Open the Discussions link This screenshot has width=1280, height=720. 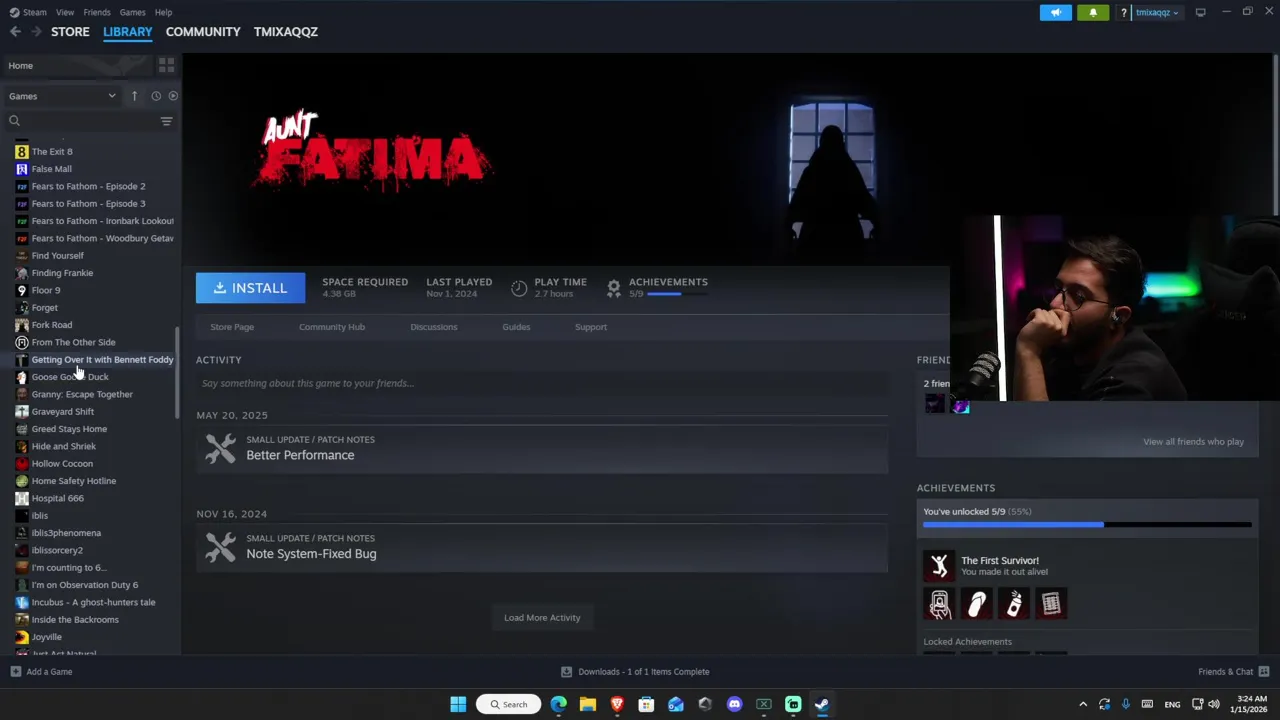[x=434, y=327]
